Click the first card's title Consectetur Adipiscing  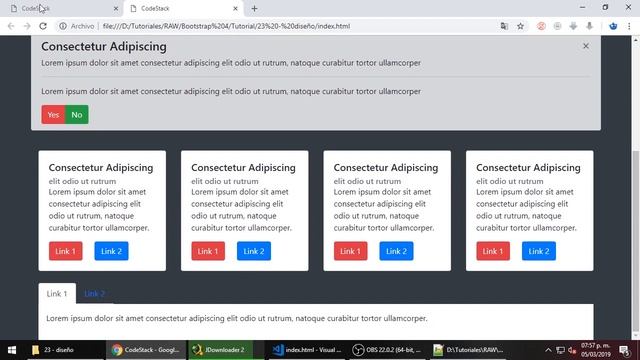pos(101,168)
